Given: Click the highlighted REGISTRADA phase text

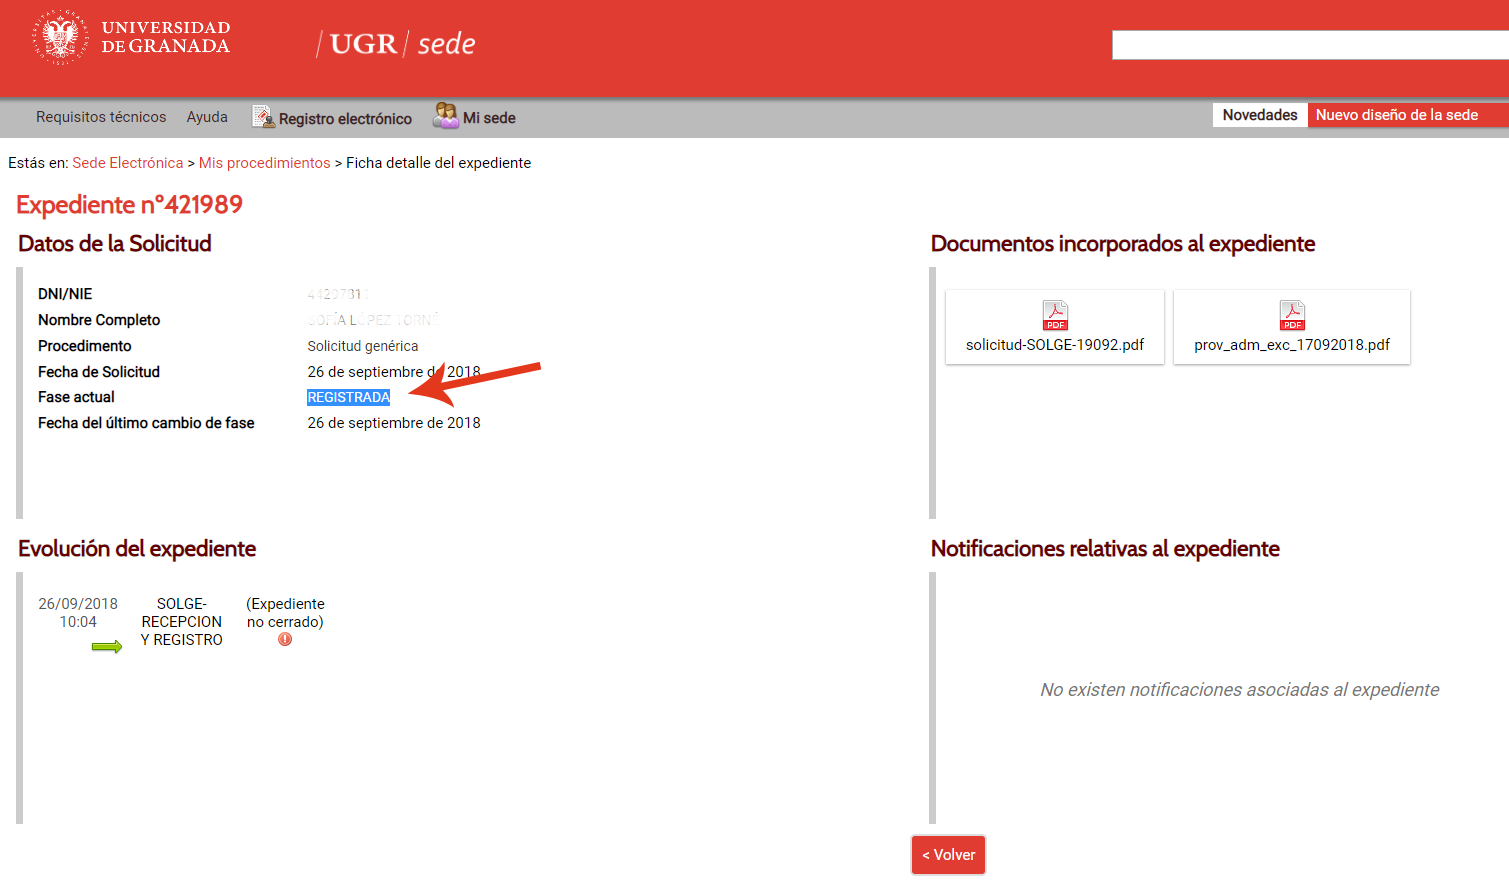Looking at the screenshot, I should [348, 397].
